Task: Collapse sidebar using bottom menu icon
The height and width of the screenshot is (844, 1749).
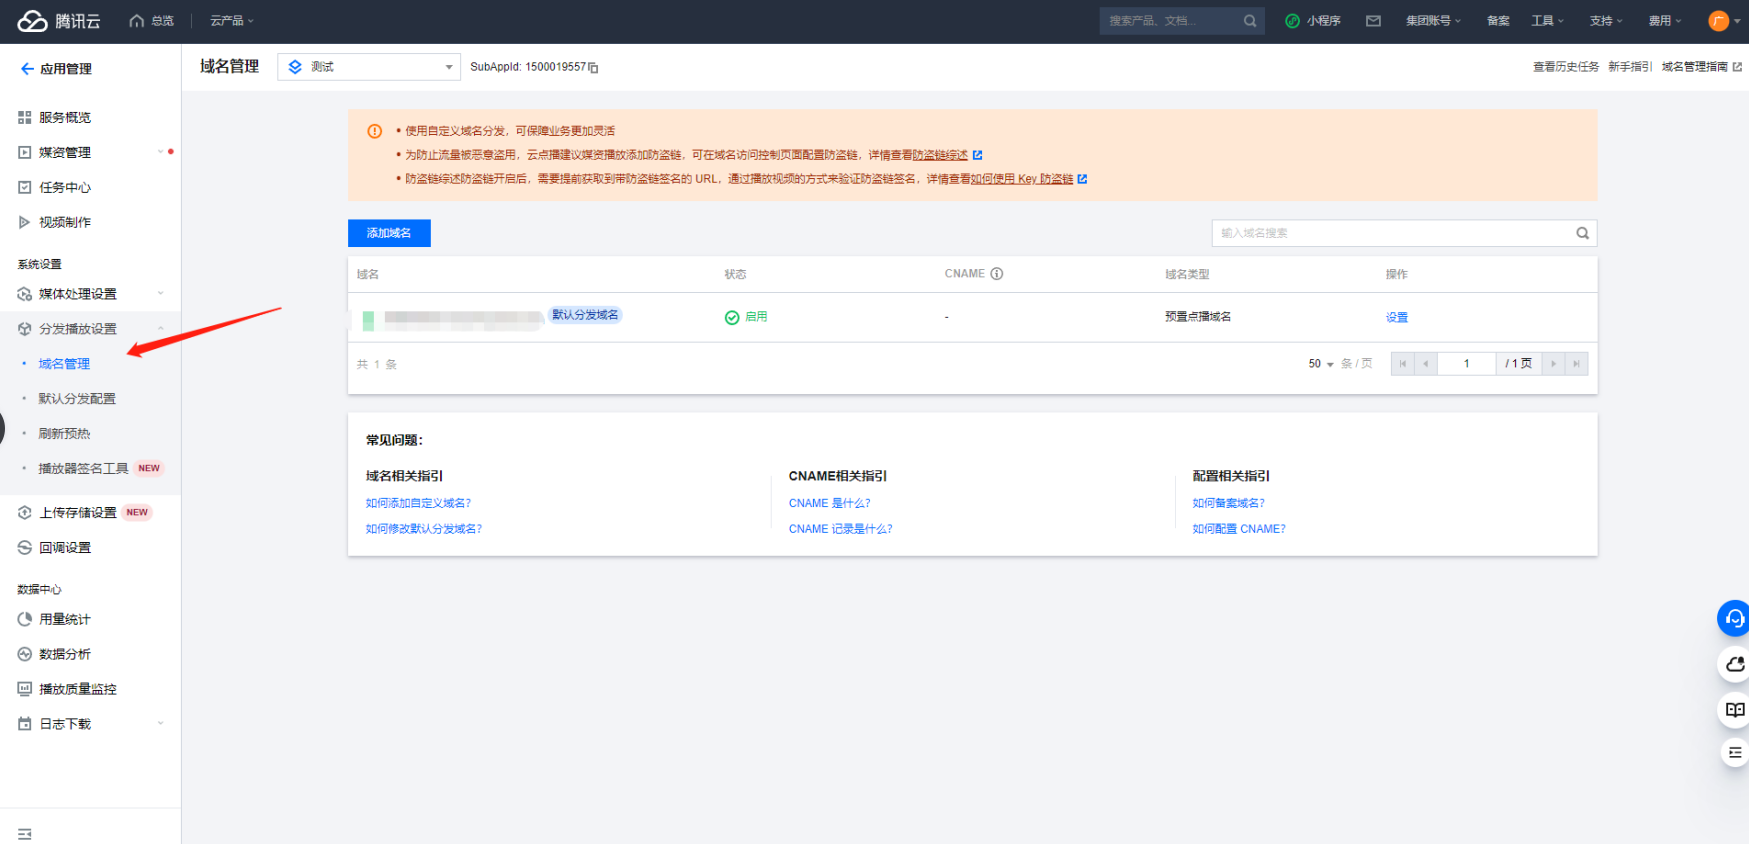Action: click(25, 833)
